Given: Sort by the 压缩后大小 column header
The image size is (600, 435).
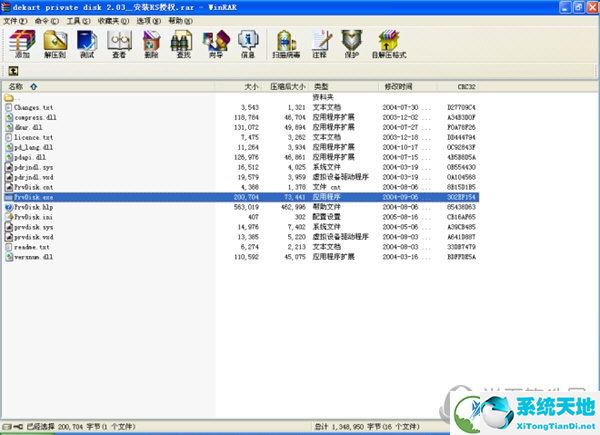Looking at the screenshot, I should (286, 87).
